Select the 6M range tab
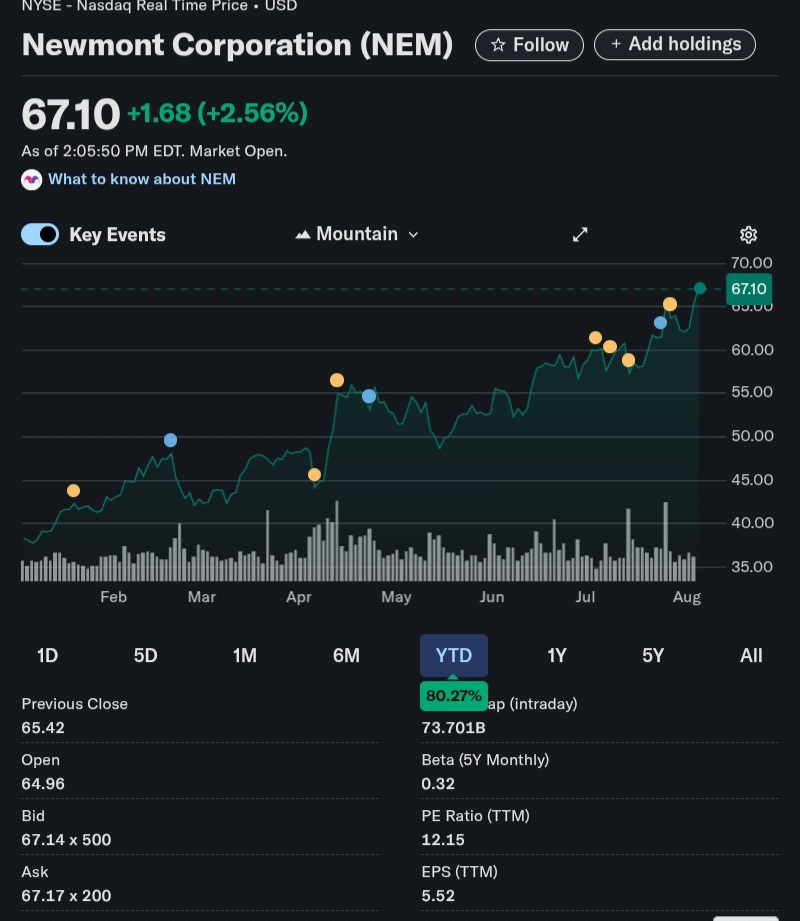This screenshot has height=921, width=800. point(346,656)
